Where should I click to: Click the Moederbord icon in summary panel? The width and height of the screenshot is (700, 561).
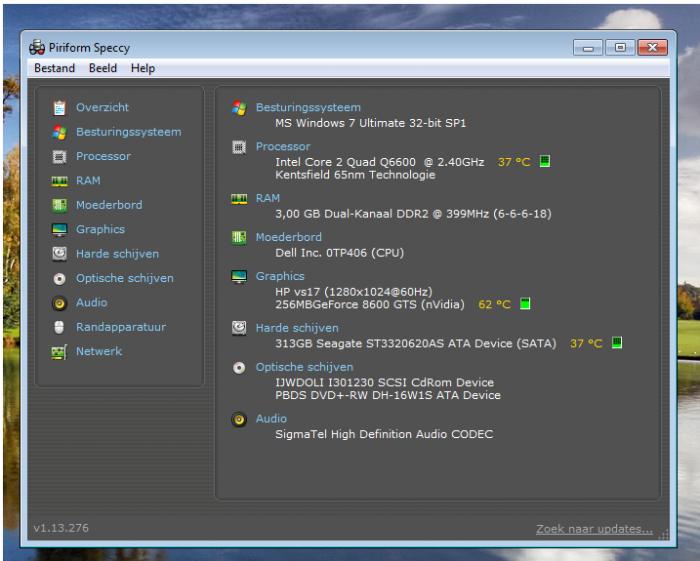(239, 237)
